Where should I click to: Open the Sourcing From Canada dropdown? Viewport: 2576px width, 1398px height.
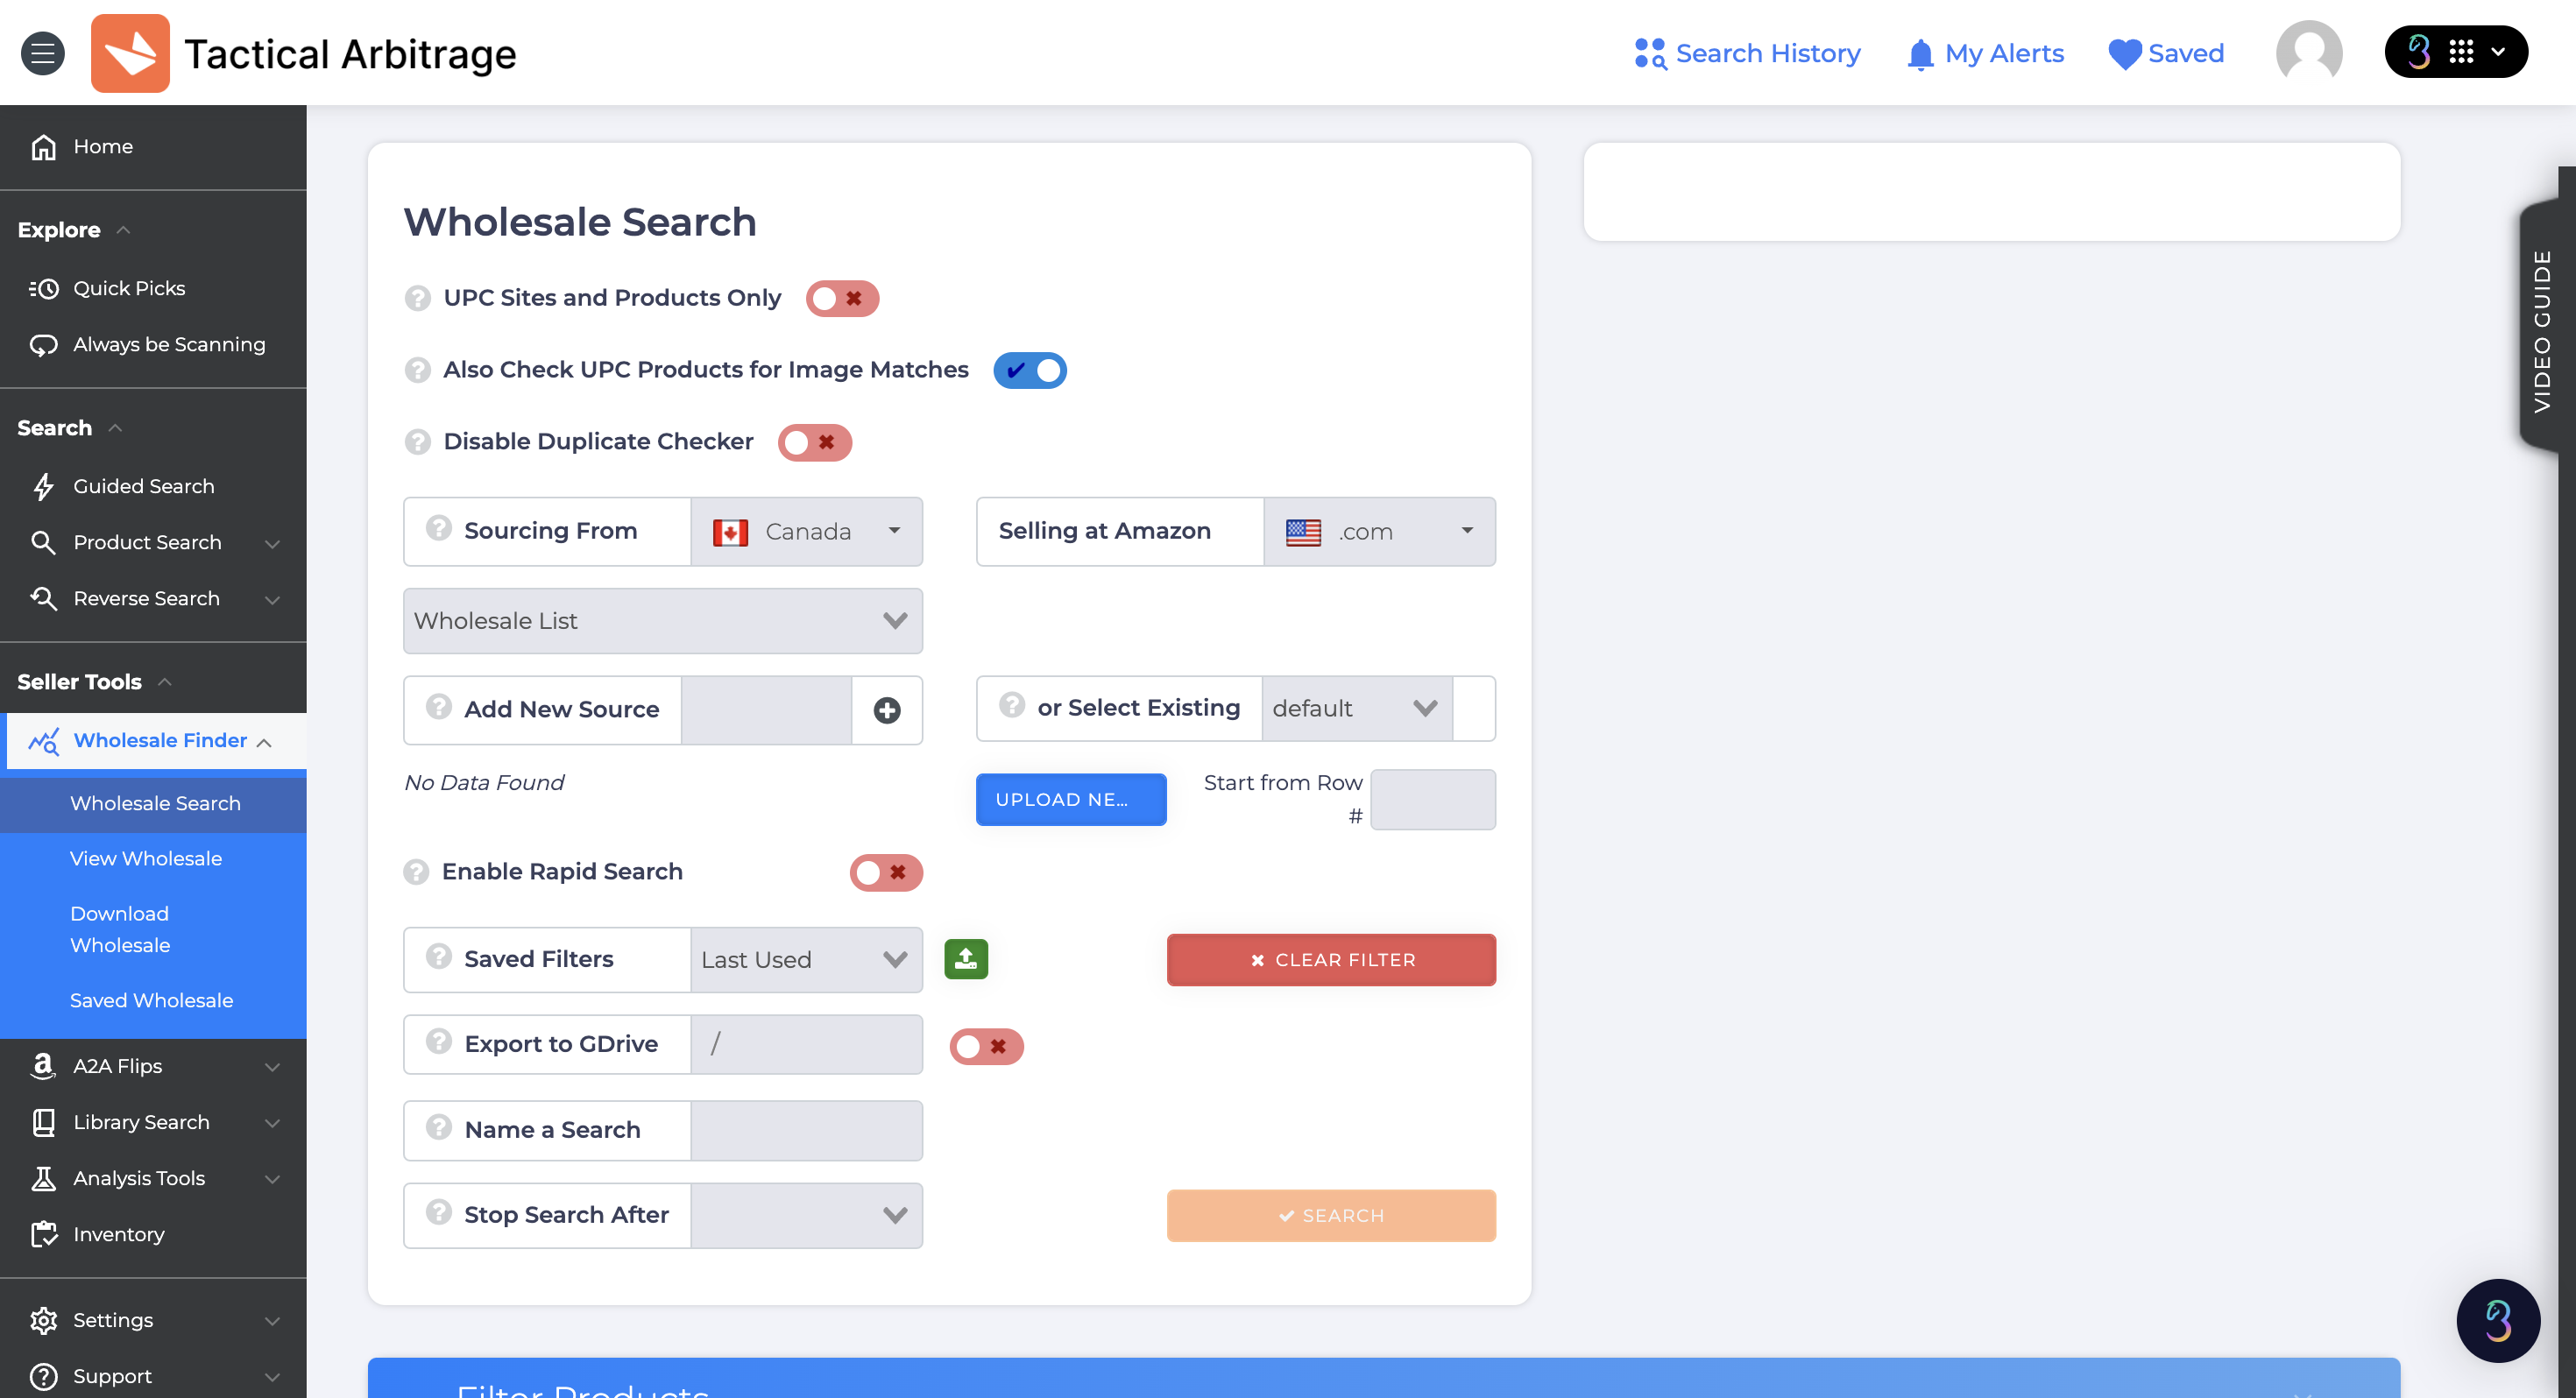pos(807,532)
